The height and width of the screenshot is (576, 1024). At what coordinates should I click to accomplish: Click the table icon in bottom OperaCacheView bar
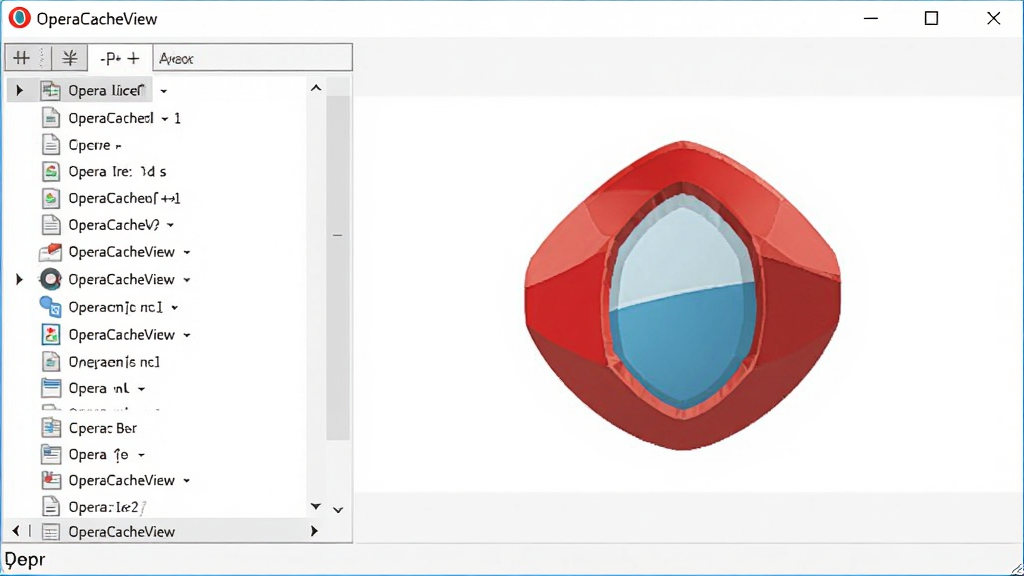tap(50, 532)
